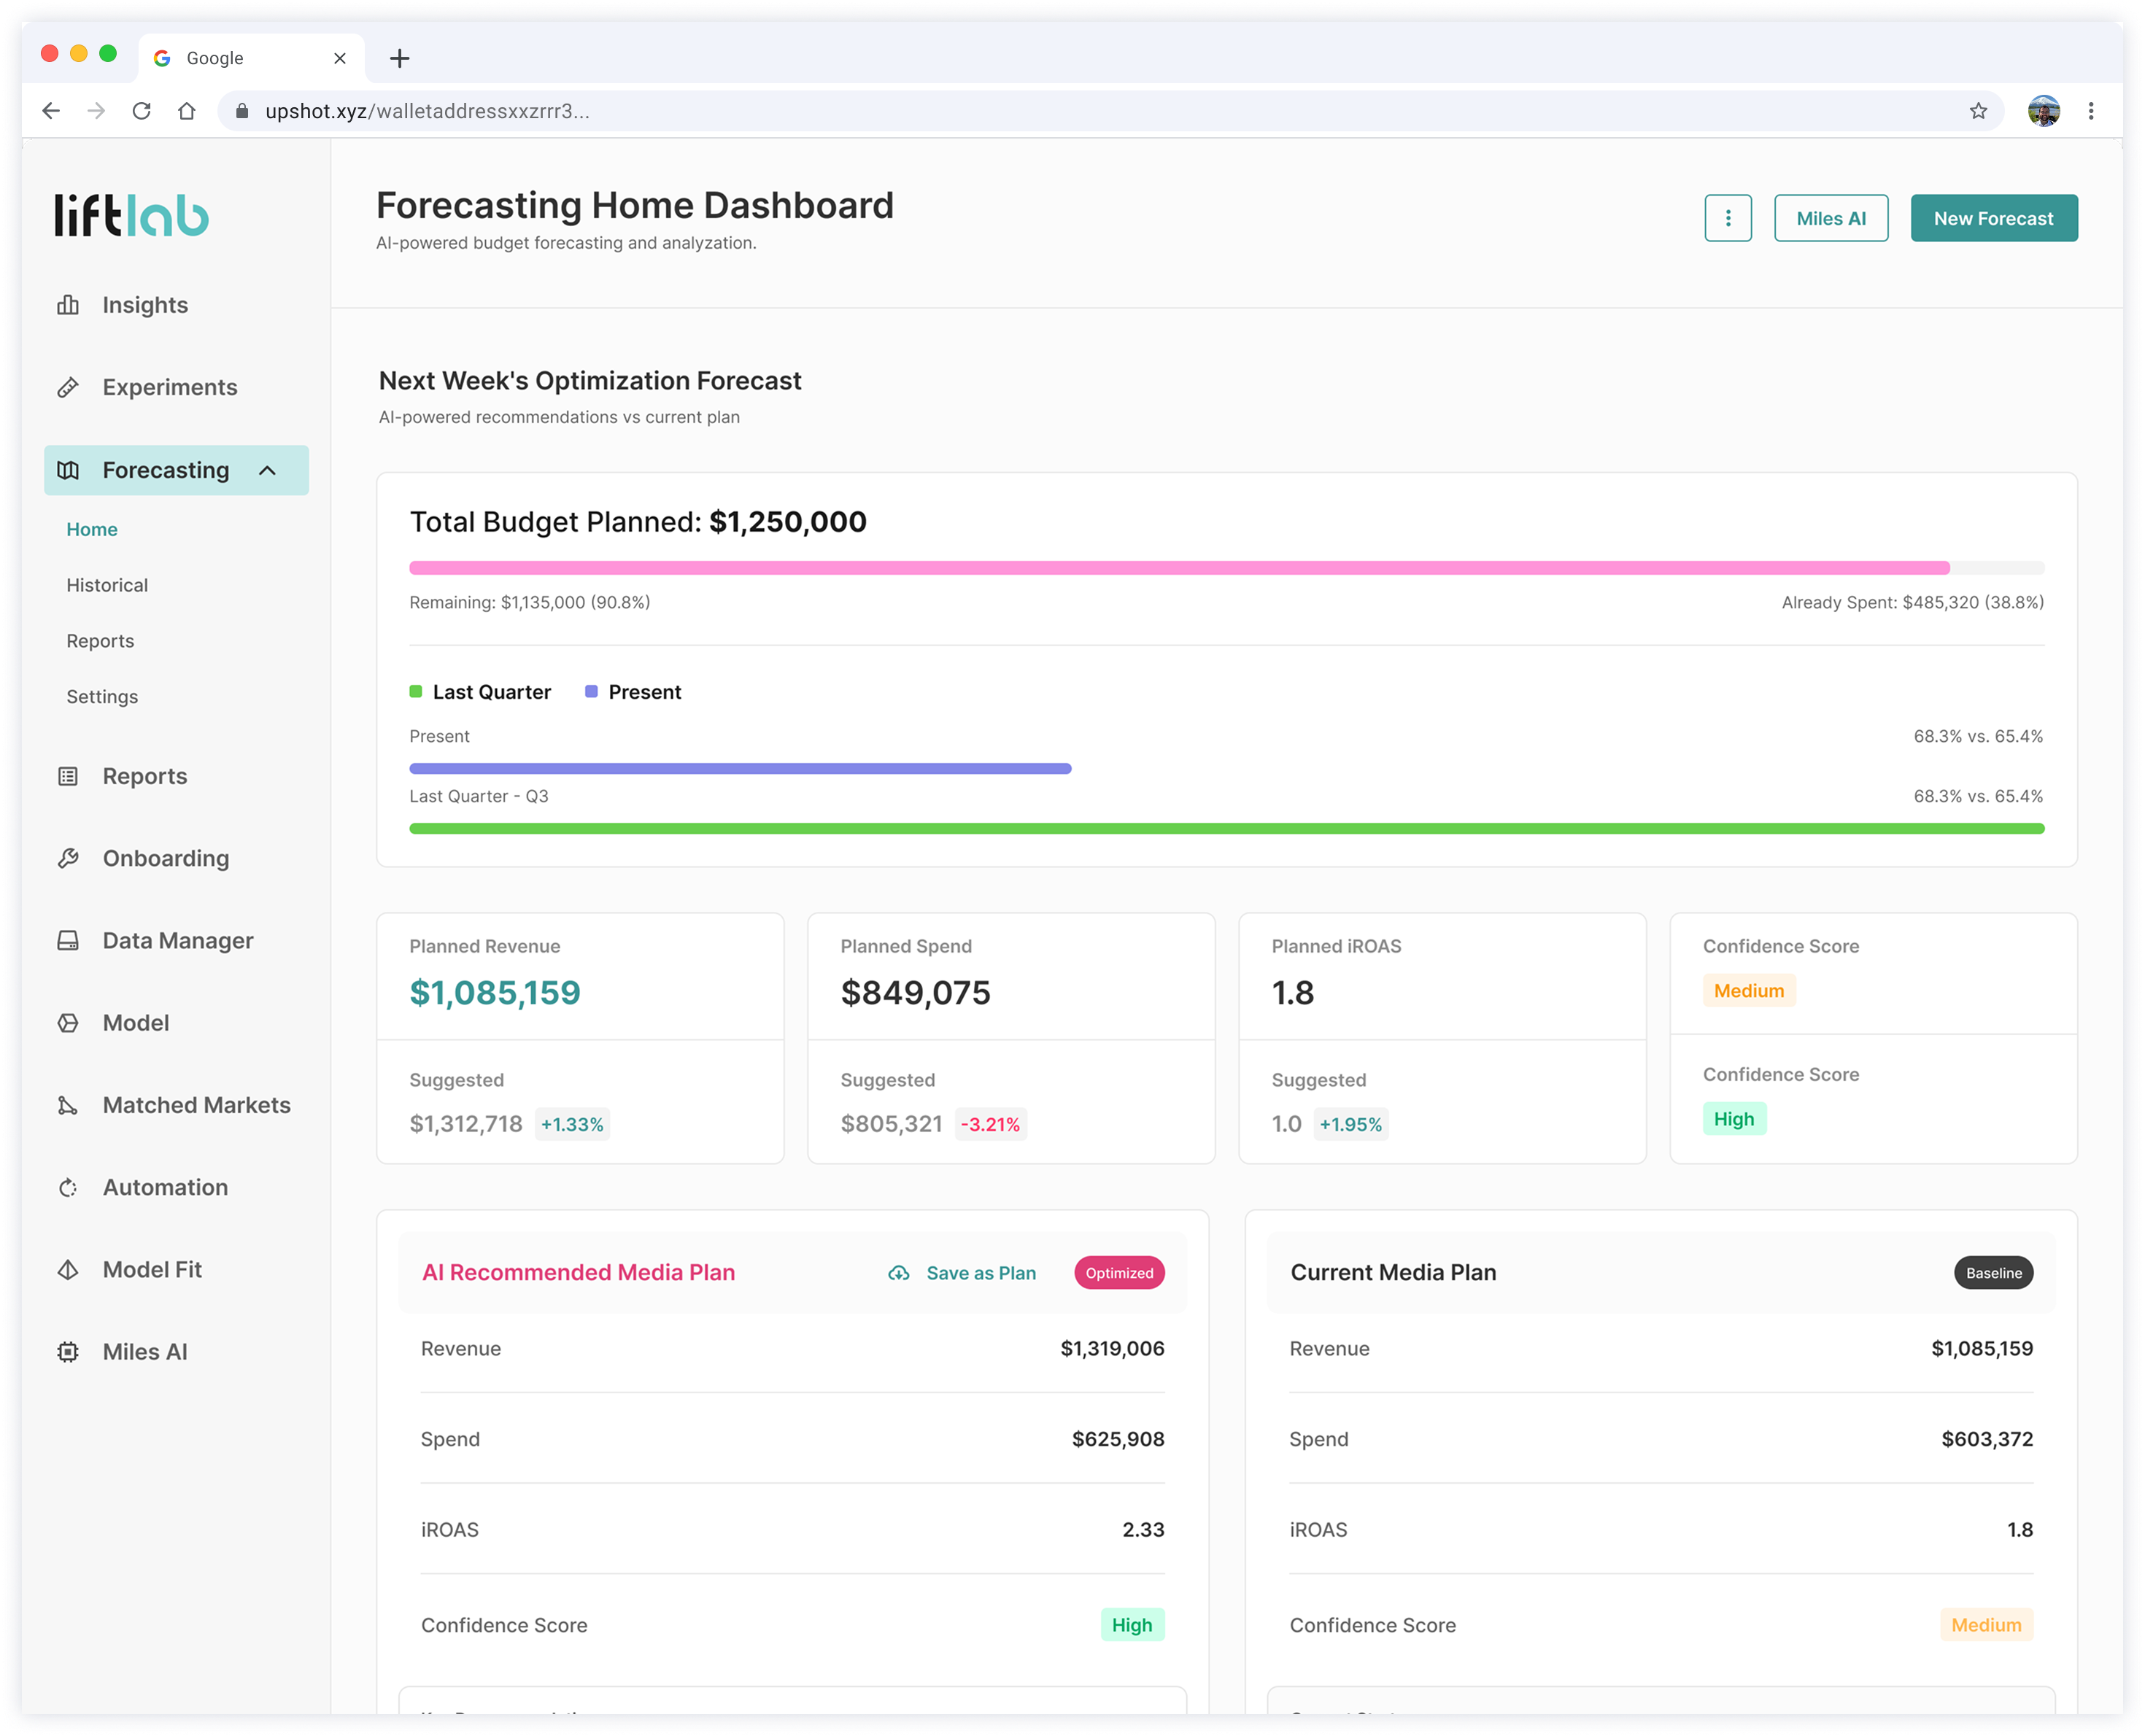Click the green Last Quarter legend swatch
Screen dimensions: 2145x1736
[416, 692]
